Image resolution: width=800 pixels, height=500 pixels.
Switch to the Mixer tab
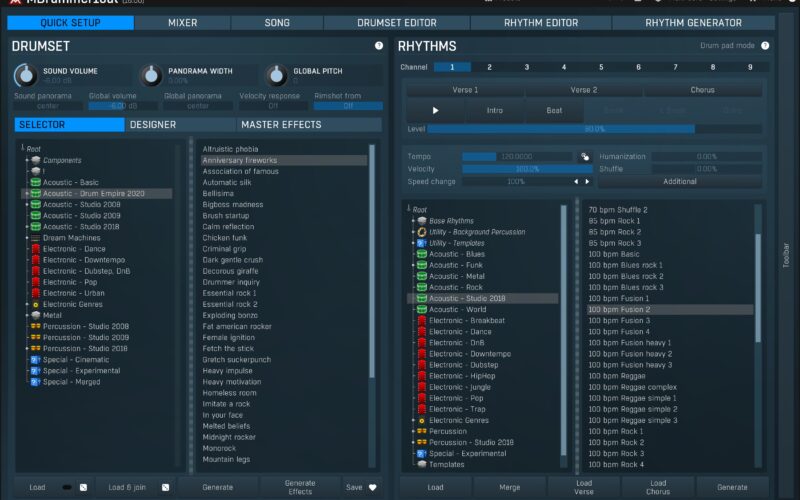pyautogui.click(x=182, y=22)
